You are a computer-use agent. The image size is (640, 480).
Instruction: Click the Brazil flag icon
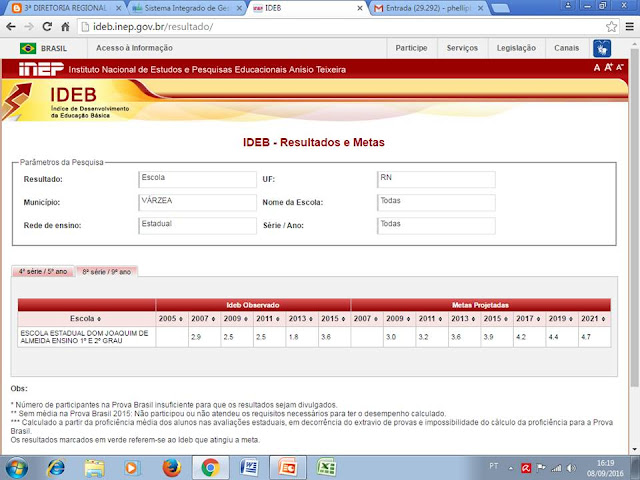tap(28, 48)
